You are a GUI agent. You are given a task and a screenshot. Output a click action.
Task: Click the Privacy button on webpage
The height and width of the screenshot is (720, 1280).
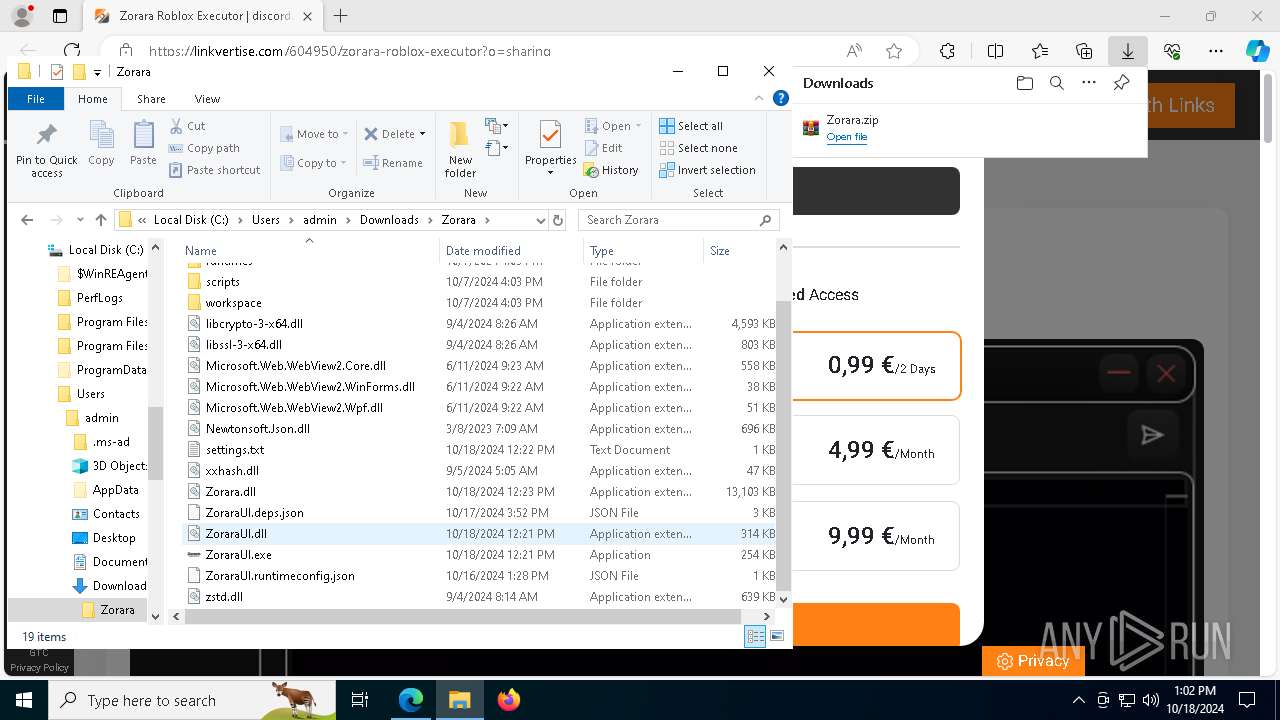tap(1033, 661)
